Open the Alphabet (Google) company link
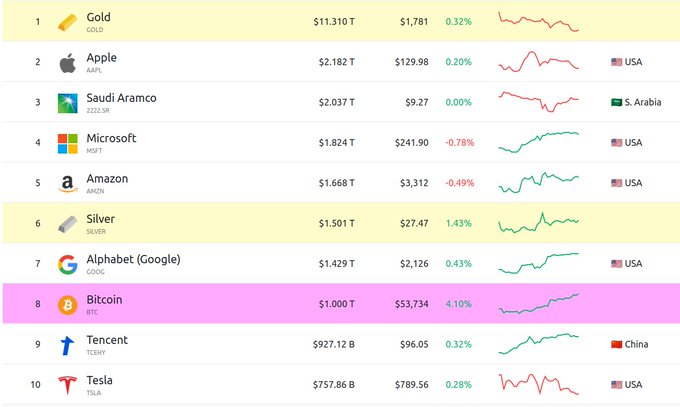680x407 pixels. [134, 259]
